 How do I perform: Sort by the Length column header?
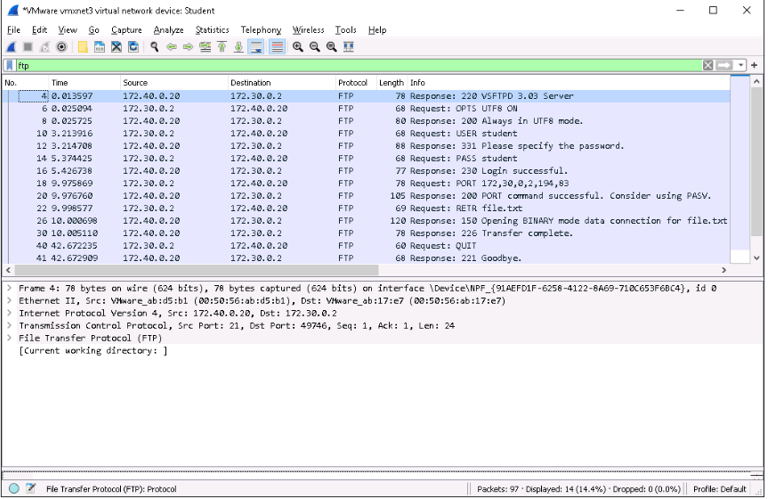click(391, 83)
